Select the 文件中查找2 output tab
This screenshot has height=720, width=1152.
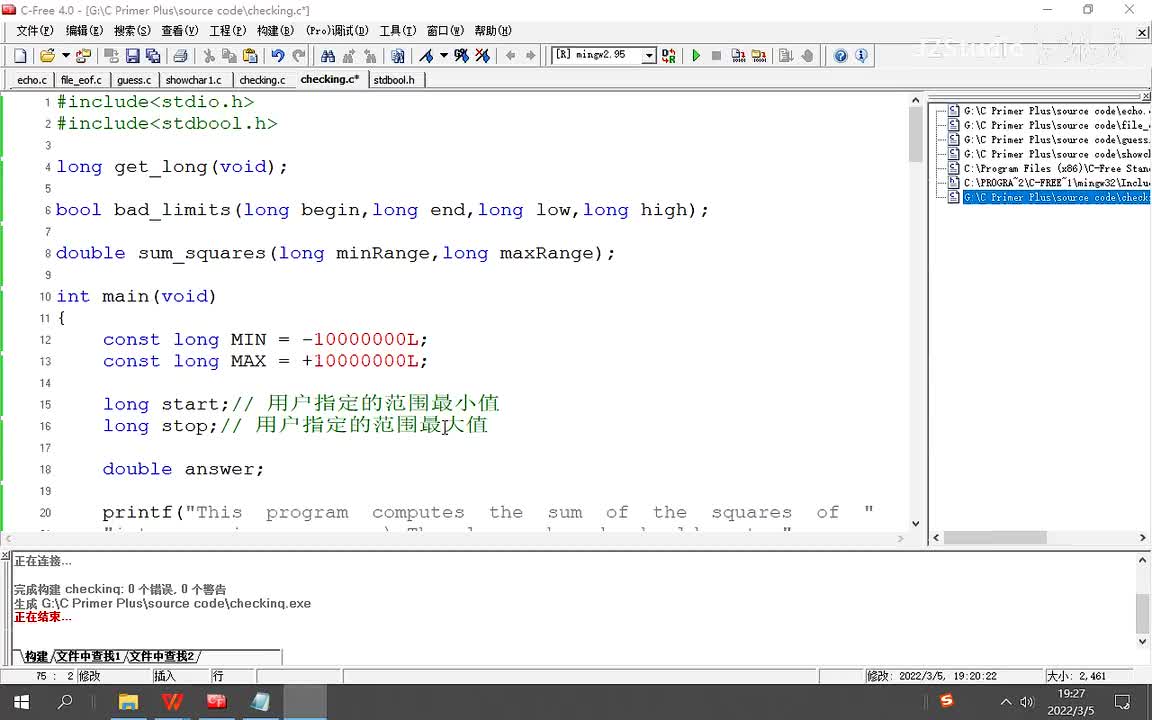click(x=162, y=656)
